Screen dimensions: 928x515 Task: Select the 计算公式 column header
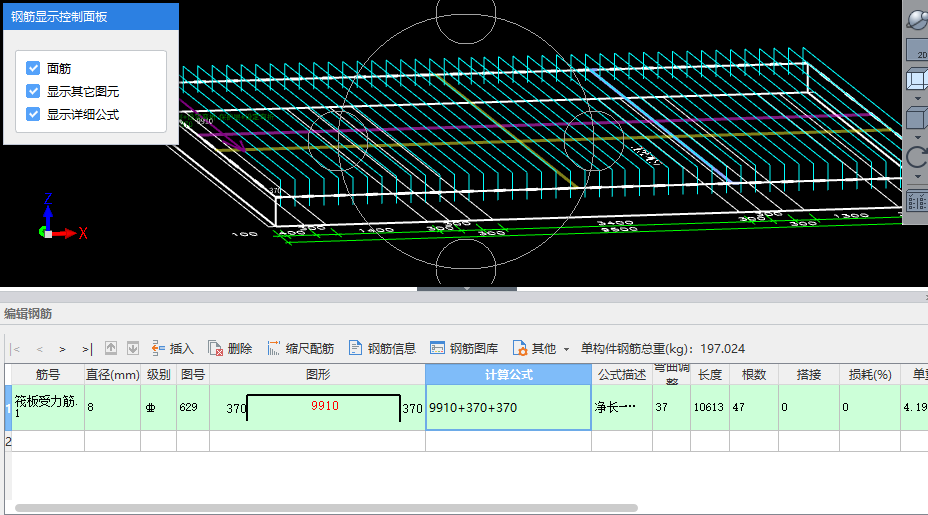[x=508, y=375]
